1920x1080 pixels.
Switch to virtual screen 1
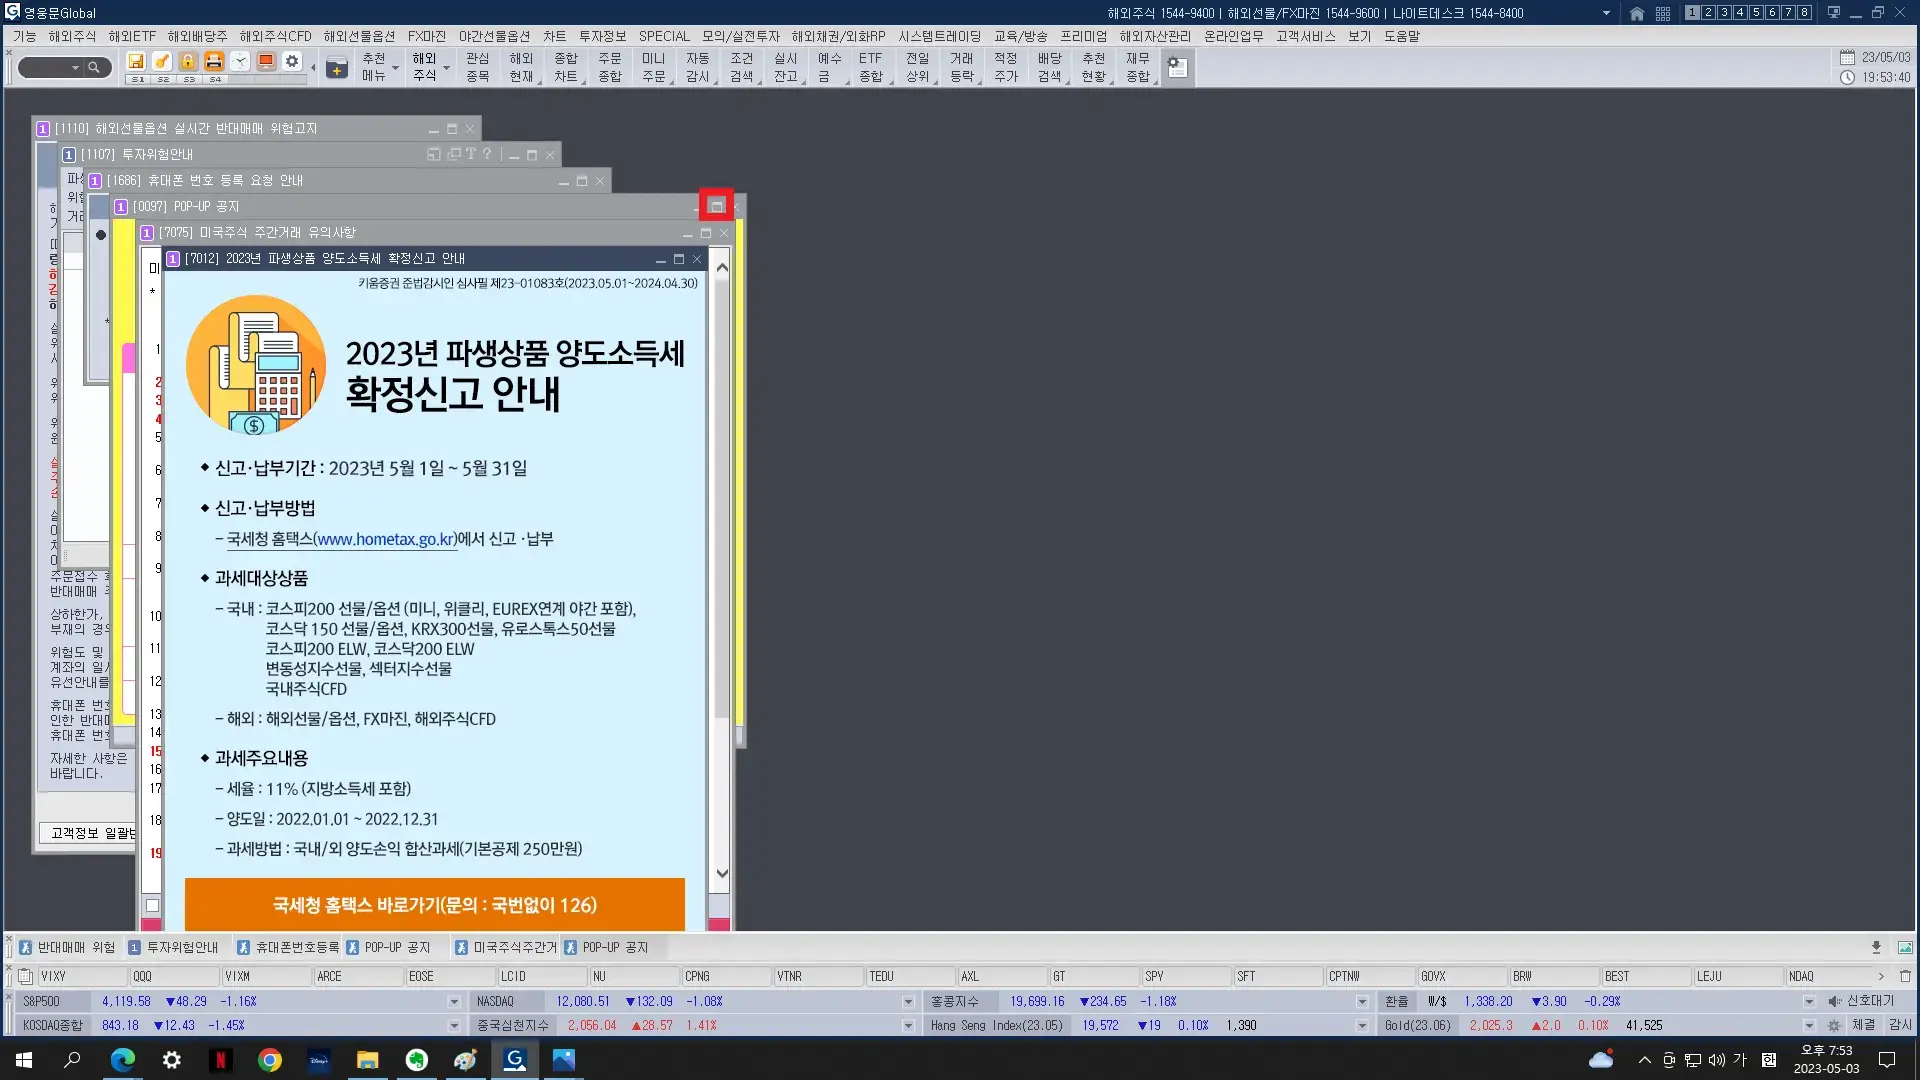click(x=1692, y=13)
